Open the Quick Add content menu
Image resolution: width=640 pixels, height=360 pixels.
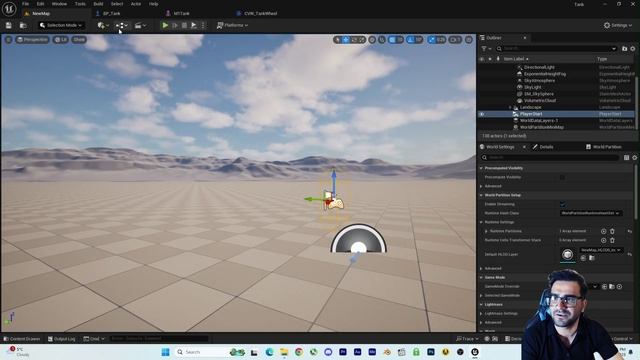[x=103, y=25]
